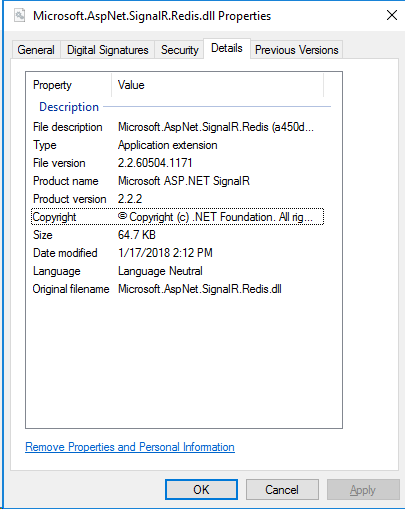Click the 1/17/2018 2:12 PM value
Screen dimensions: 405x509
tap(165, 253)
